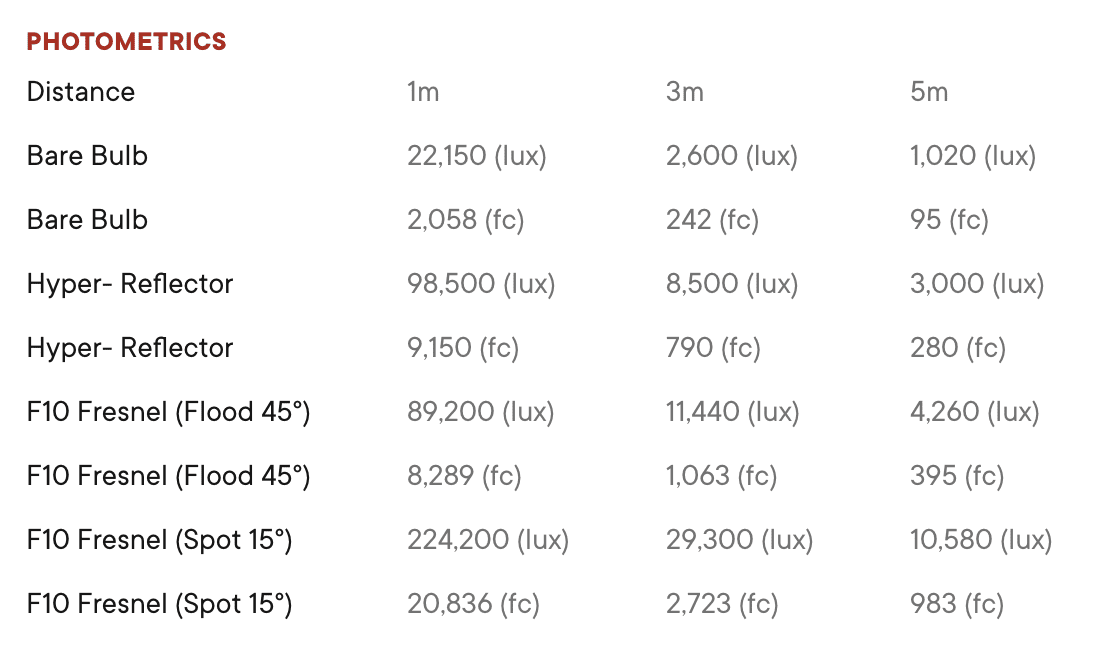Click the 224,200 (lux) value
The height and width of the screenshot is (668, 1110).
point(488,540)
